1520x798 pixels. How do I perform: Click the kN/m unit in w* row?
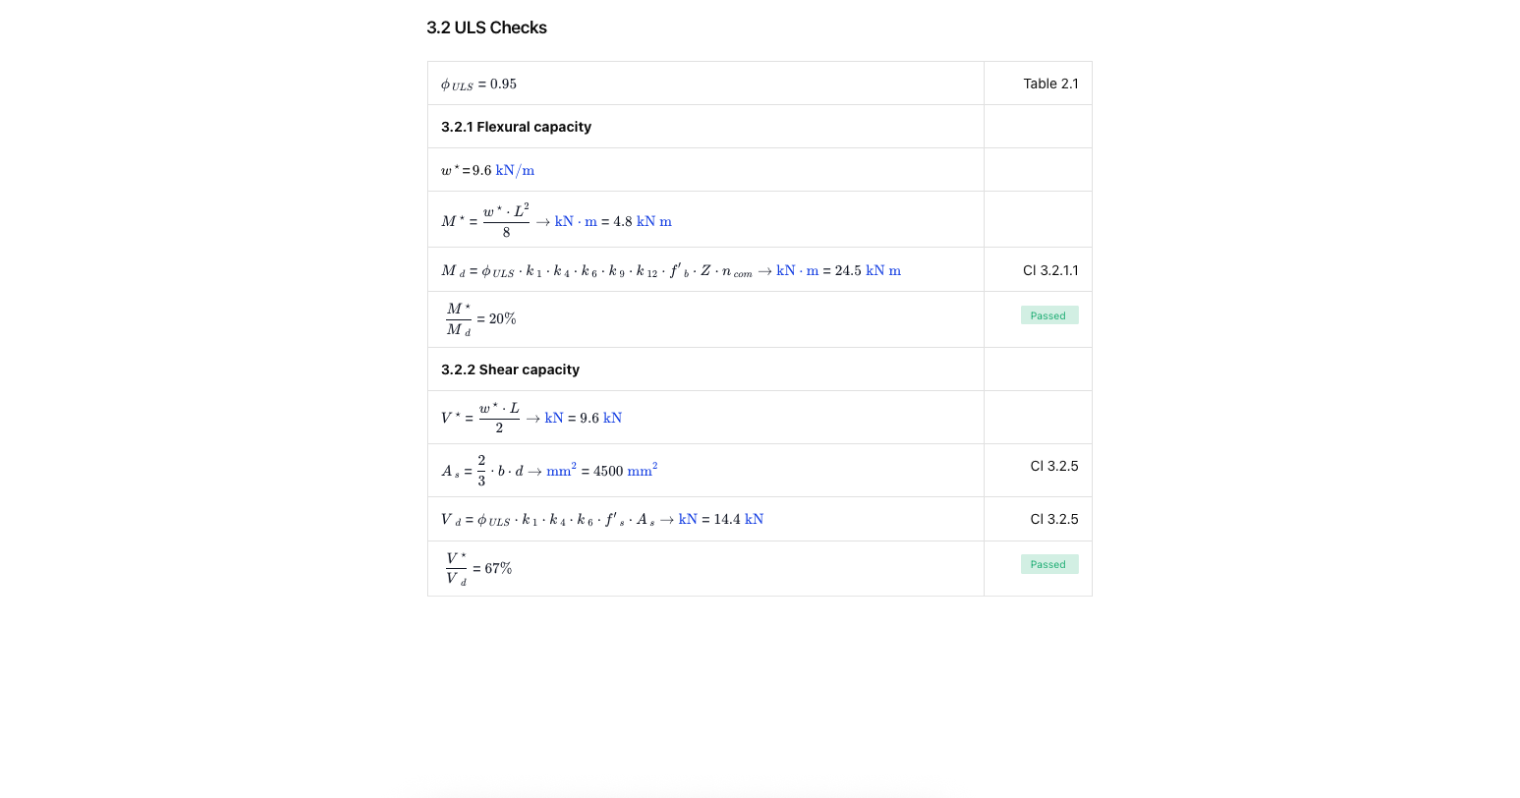[x=515, y=170]
